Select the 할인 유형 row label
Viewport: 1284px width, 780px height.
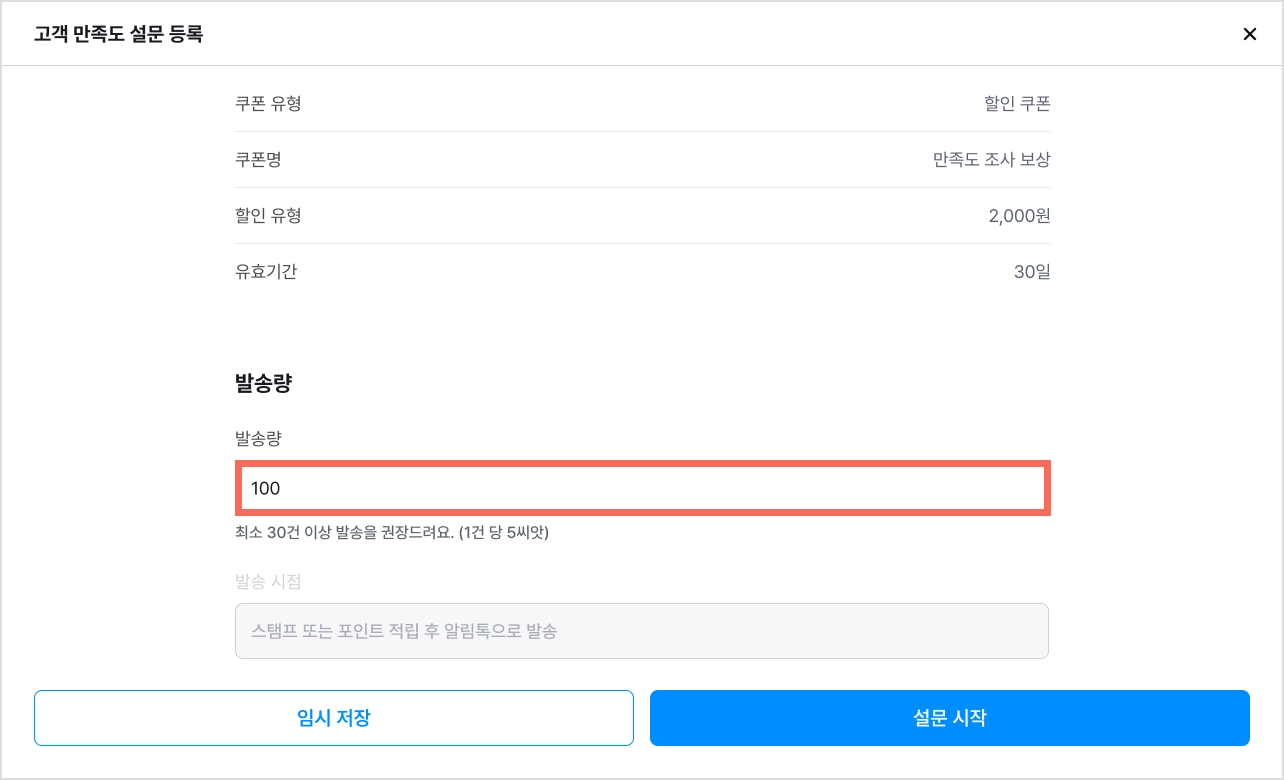(268, 215)
